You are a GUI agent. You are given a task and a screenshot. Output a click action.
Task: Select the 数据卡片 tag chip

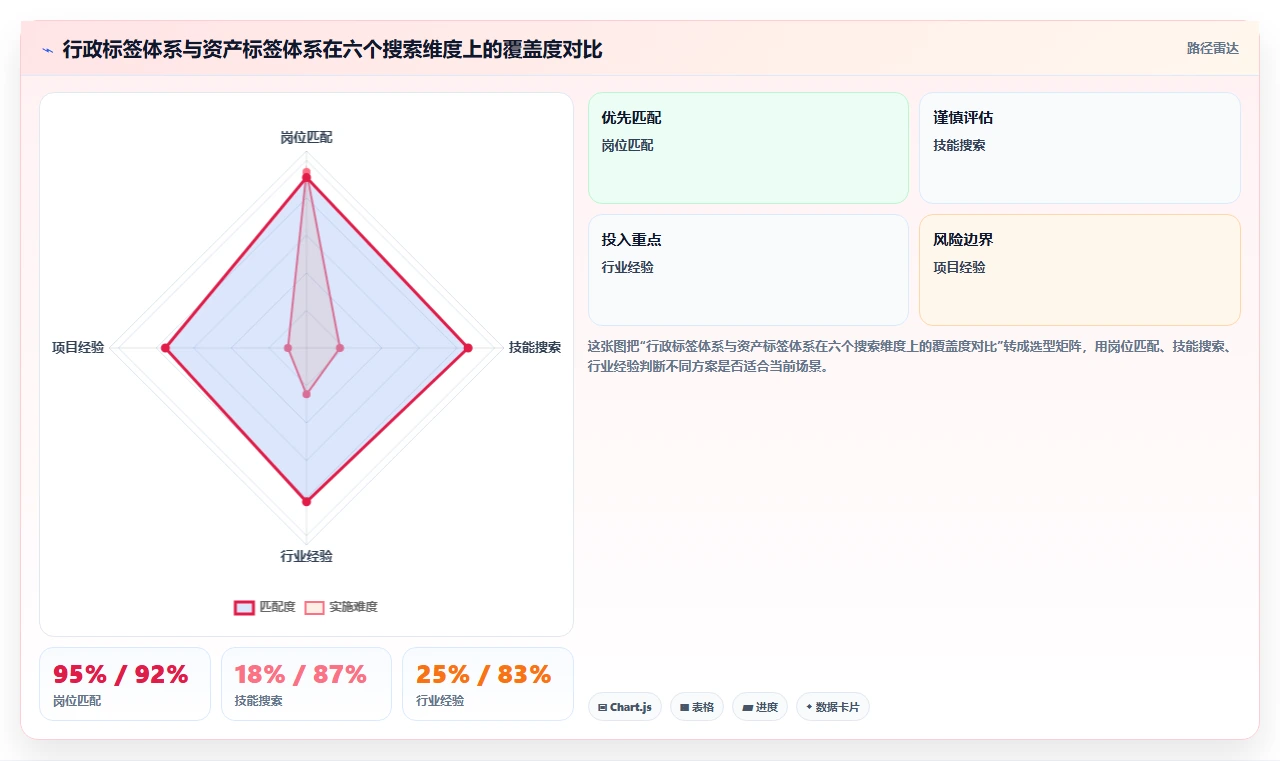click(833, 707)
